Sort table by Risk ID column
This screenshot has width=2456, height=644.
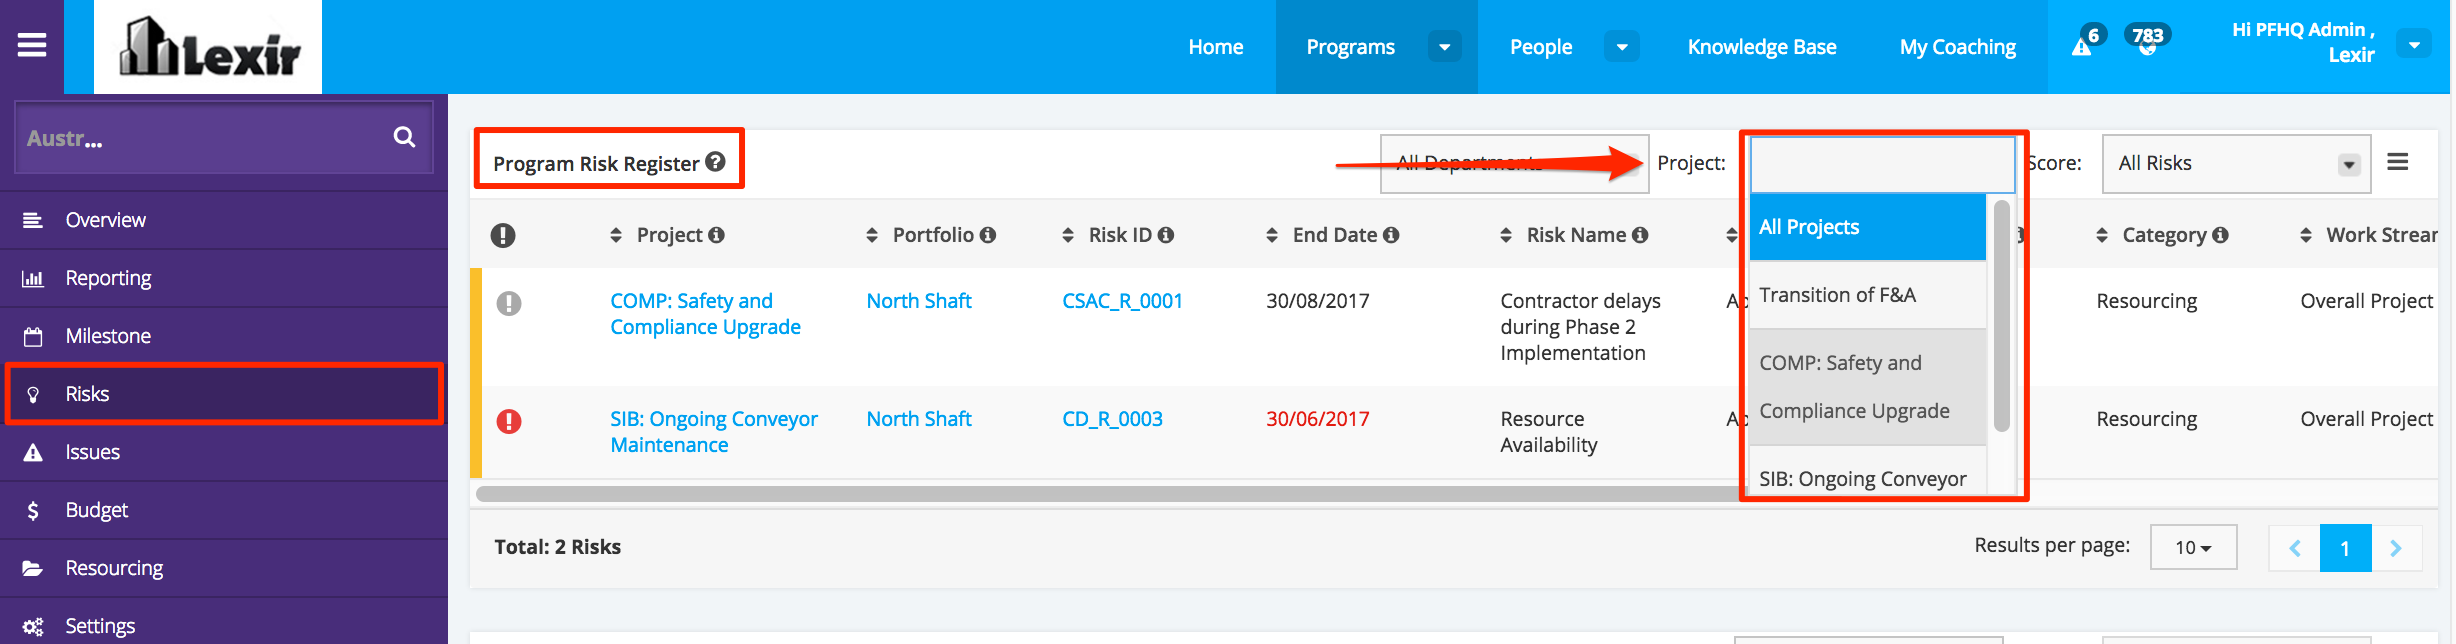1068,235
